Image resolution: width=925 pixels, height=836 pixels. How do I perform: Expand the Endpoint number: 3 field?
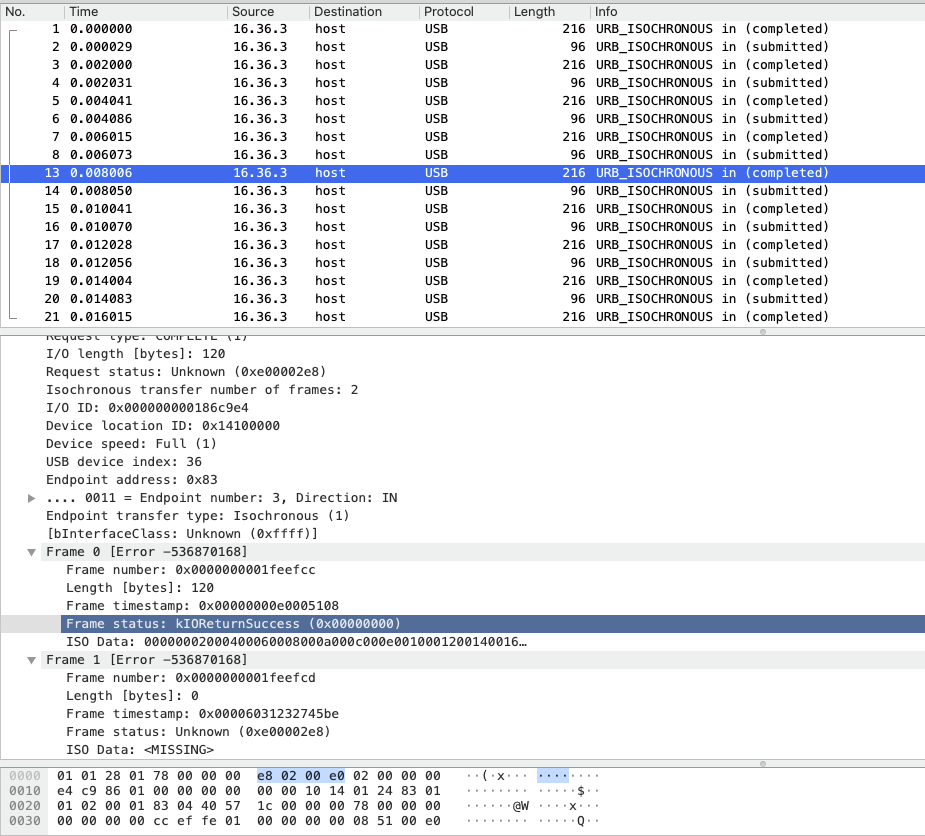[32, 499]
